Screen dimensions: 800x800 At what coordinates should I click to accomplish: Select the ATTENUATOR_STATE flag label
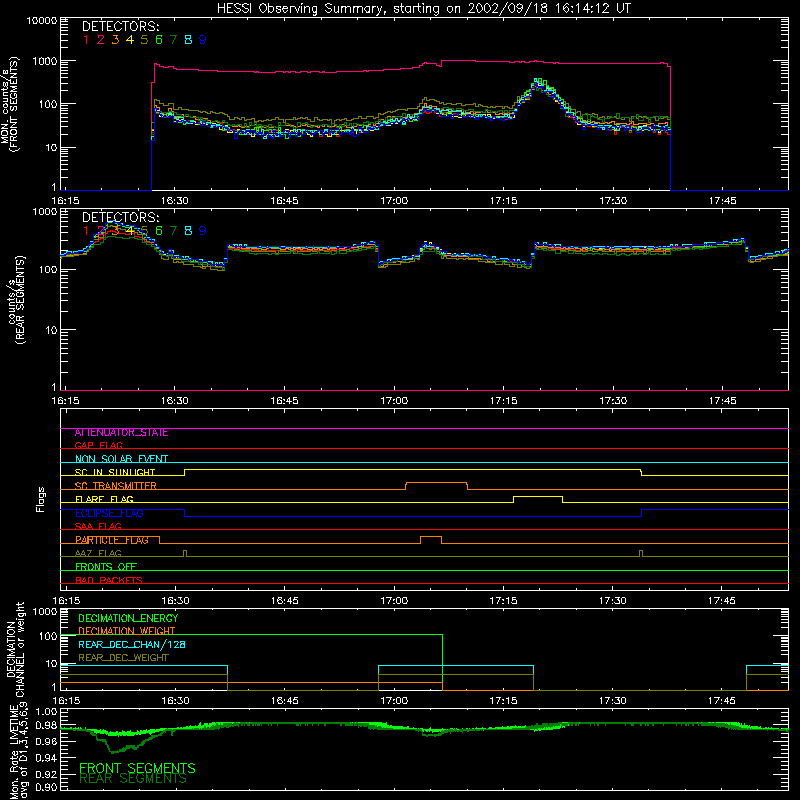coord(121,433)
